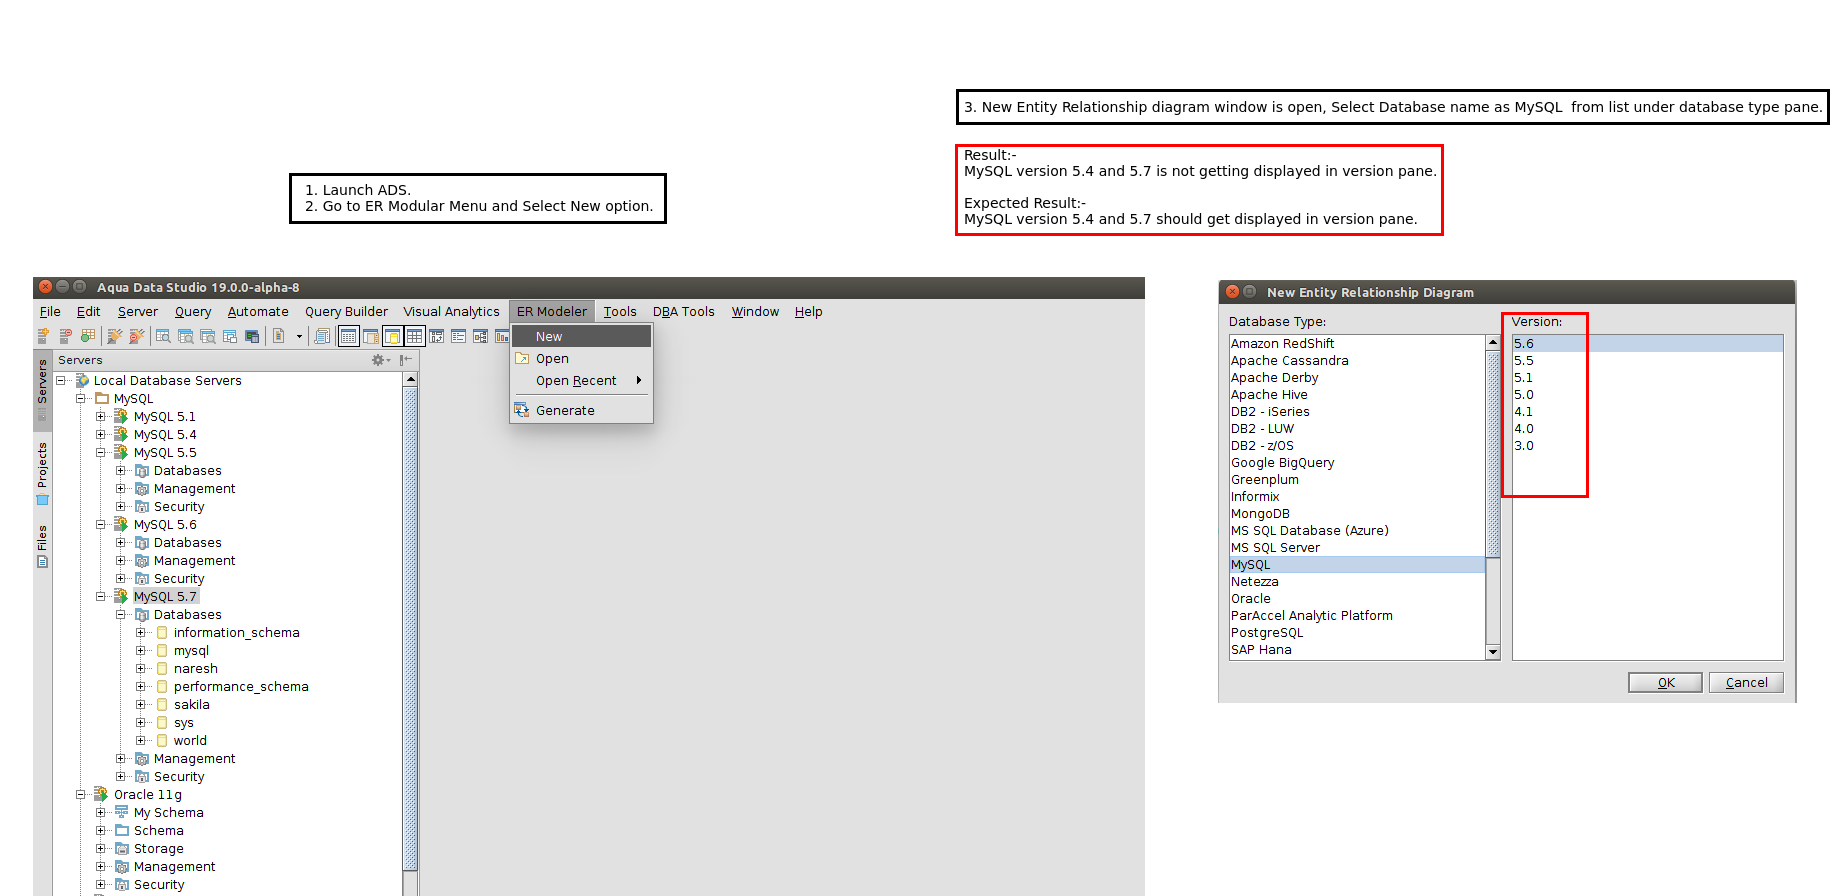Click the Servers tree vertical scrollbar
The width and height of the screenshot is (1833, 896).
(410, 630)
